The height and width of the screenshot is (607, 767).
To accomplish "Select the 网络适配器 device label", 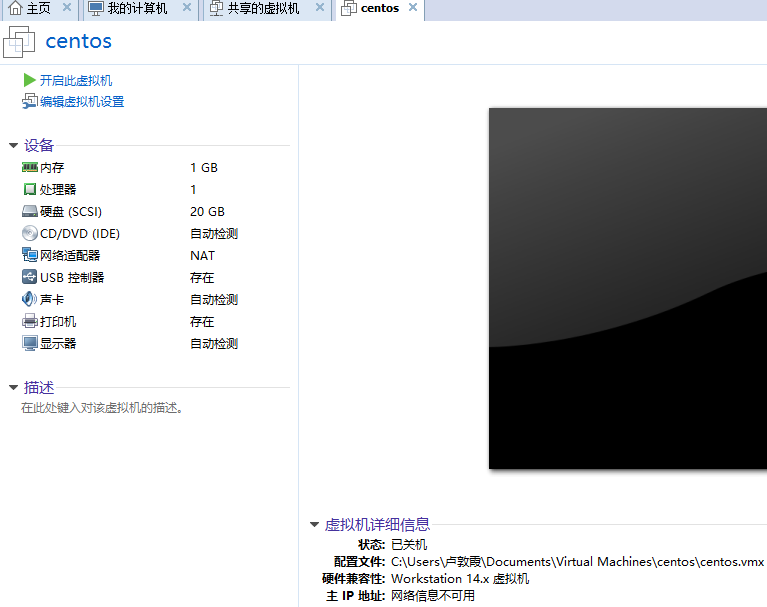I will click(70, 255).
